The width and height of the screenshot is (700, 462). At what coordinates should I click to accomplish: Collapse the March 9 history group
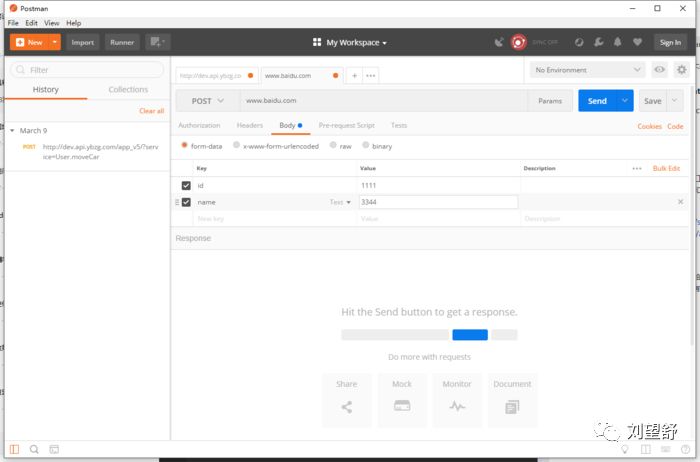click(x=12, y=130)
